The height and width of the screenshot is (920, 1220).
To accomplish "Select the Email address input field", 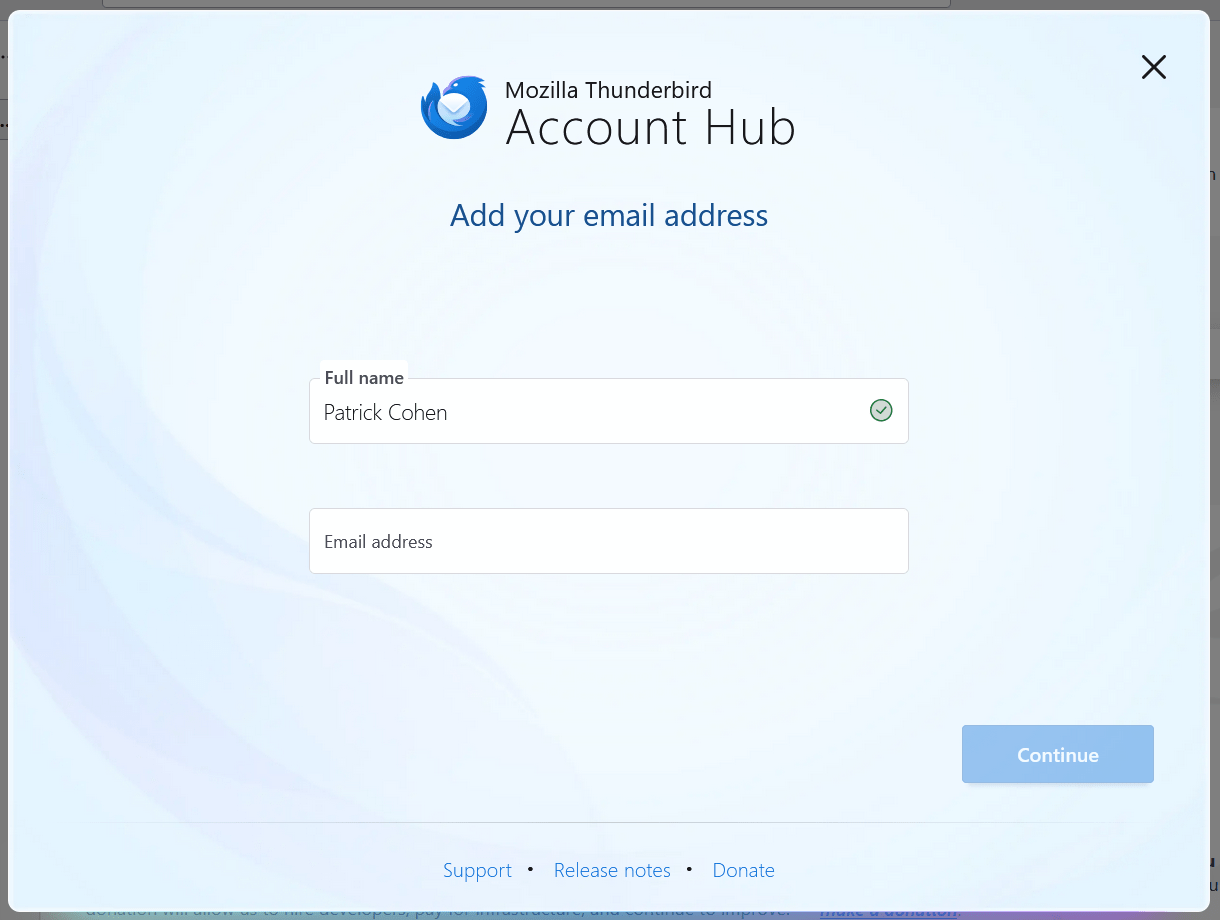I will coord(608,541).
